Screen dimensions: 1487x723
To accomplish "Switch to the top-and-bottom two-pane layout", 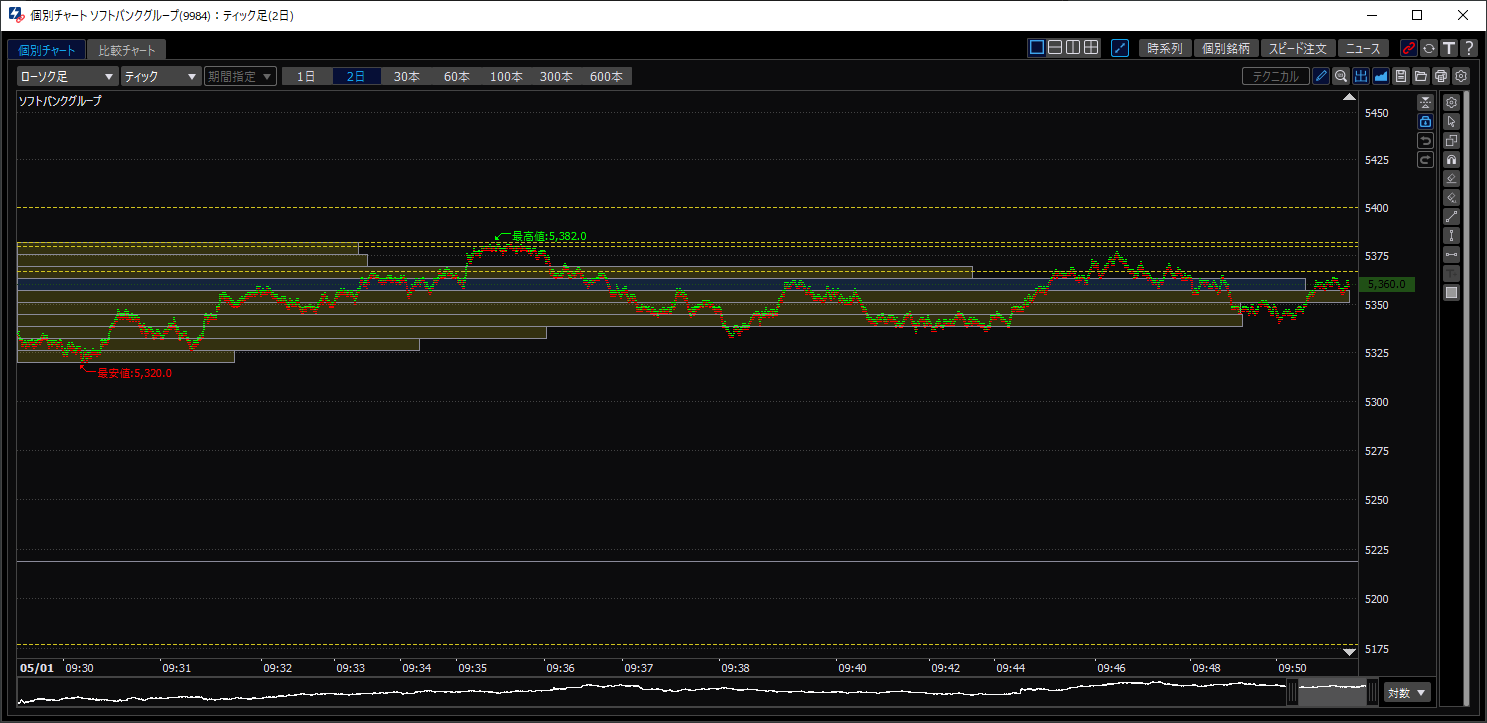I will click(x=1055, y=47).
